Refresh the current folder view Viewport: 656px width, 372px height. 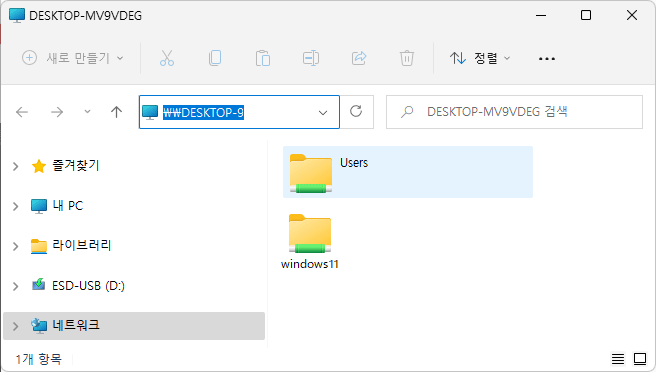pyautogui.click(x=356, y=111)
